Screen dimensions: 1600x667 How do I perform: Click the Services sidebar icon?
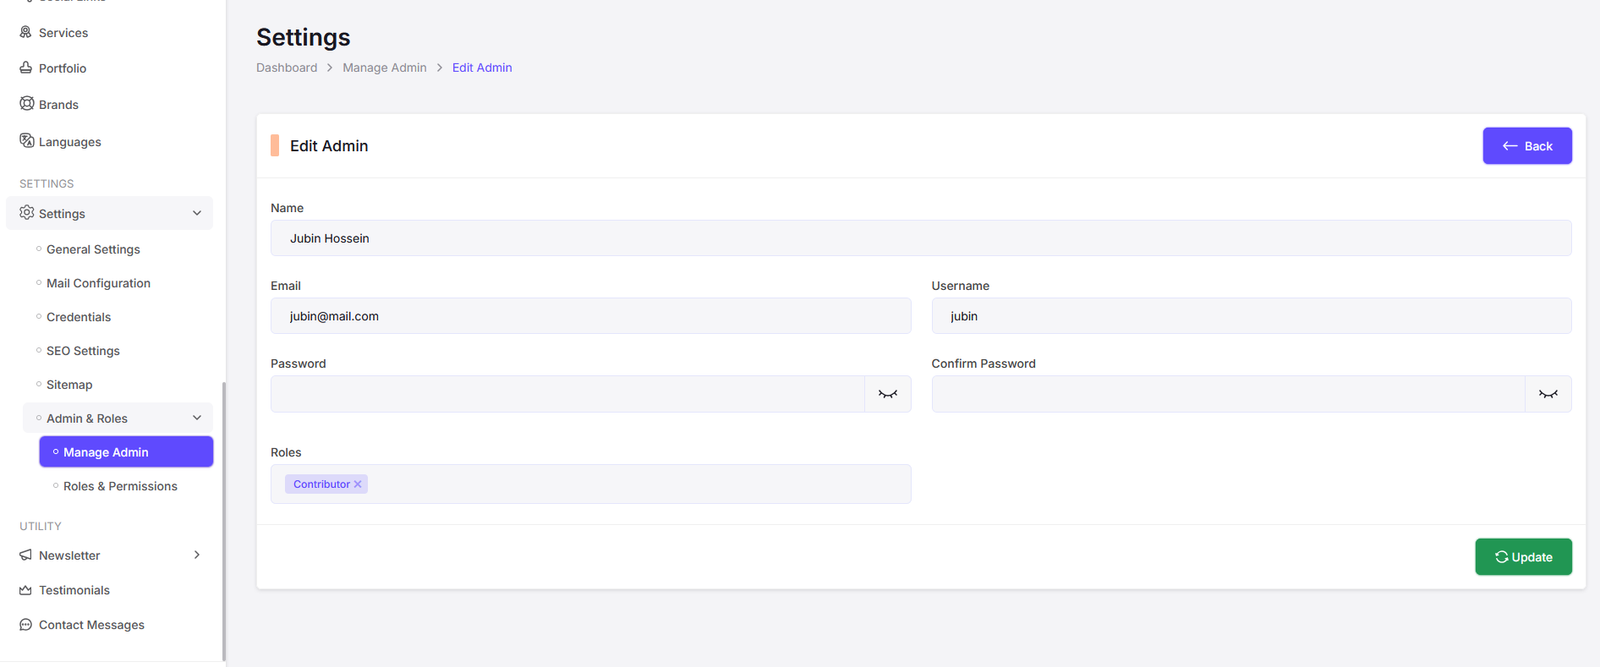tap(26, 32)
